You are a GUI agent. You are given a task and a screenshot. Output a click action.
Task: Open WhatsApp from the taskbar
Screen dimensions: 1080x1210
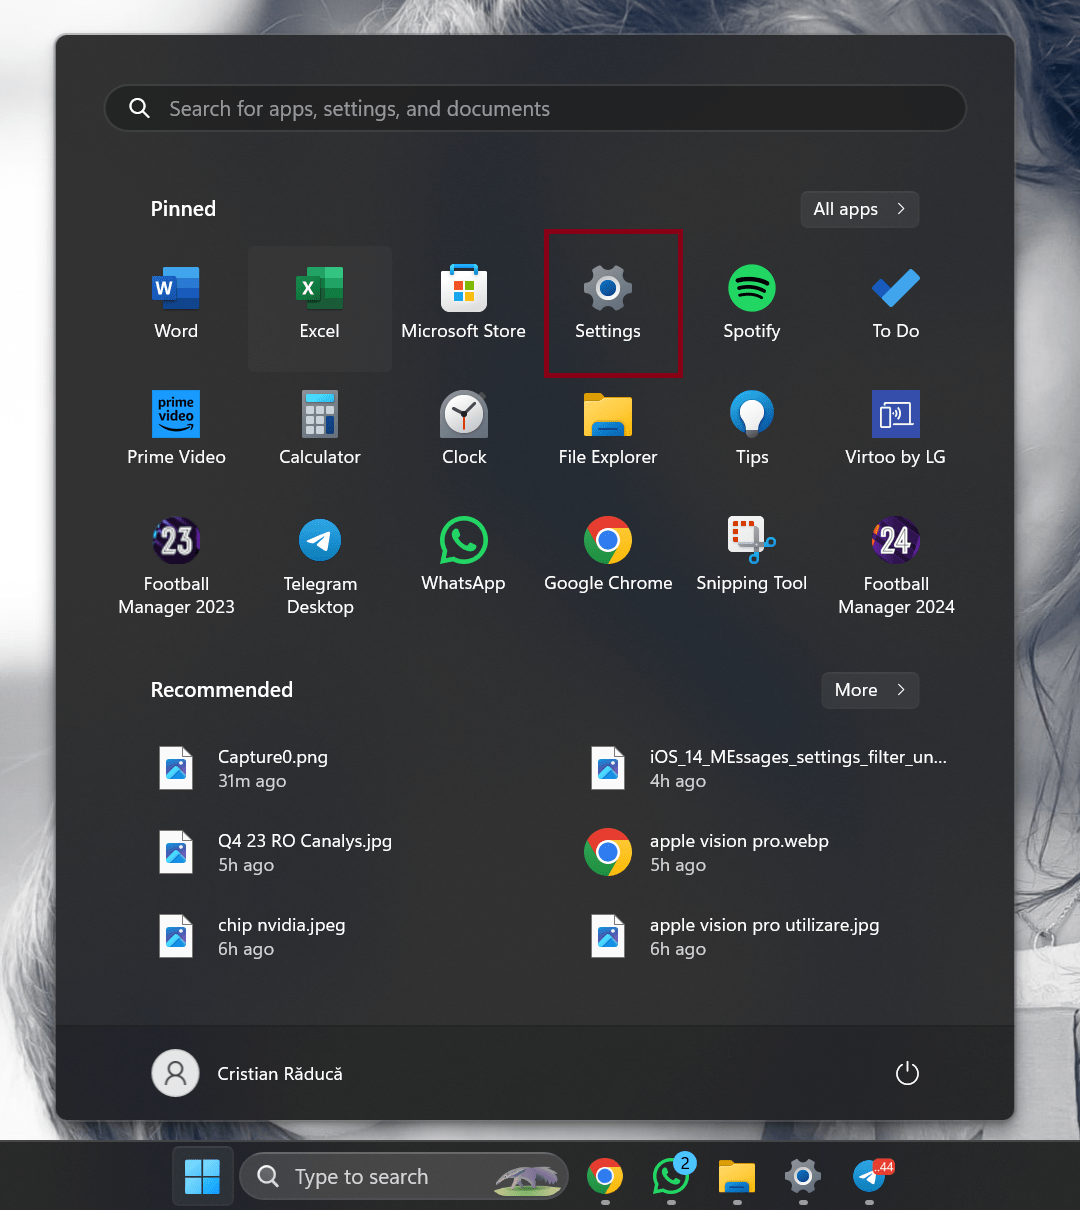coord(670,1177)
